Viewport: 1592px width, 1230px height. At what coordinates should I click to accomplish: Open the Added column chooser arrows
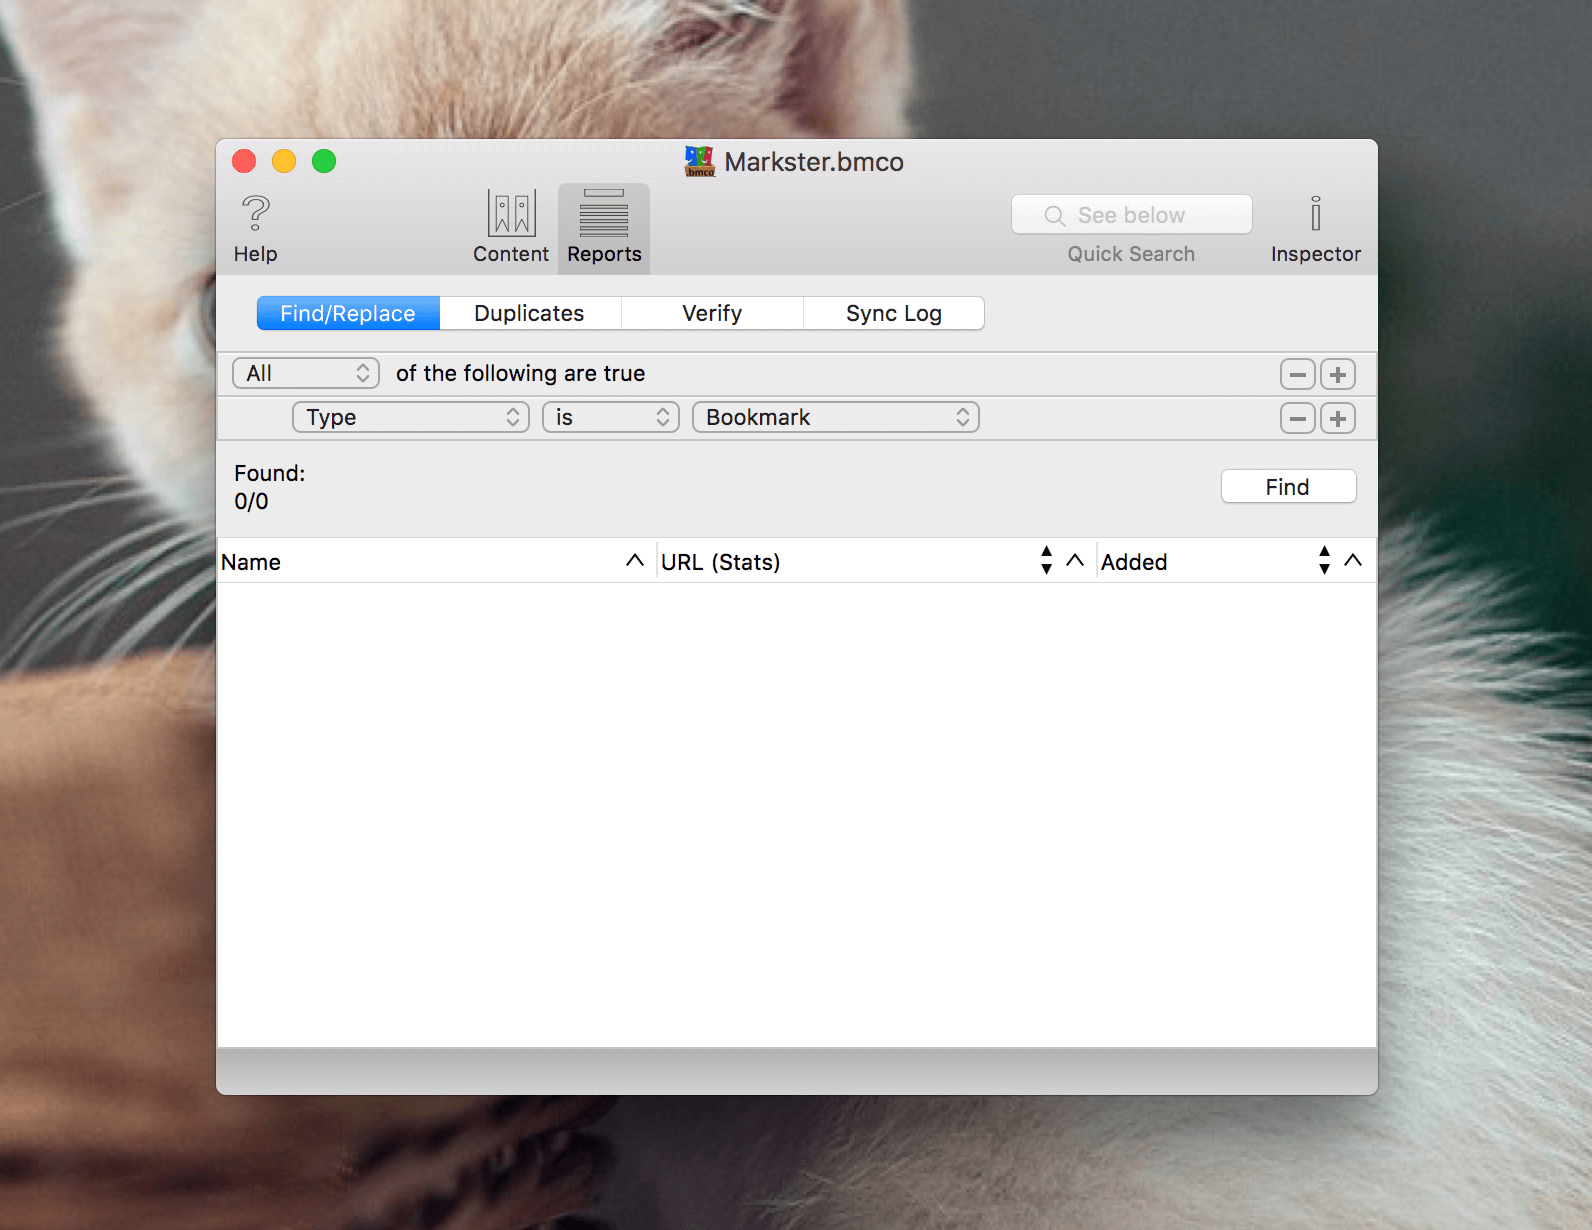click(1324, 561)
